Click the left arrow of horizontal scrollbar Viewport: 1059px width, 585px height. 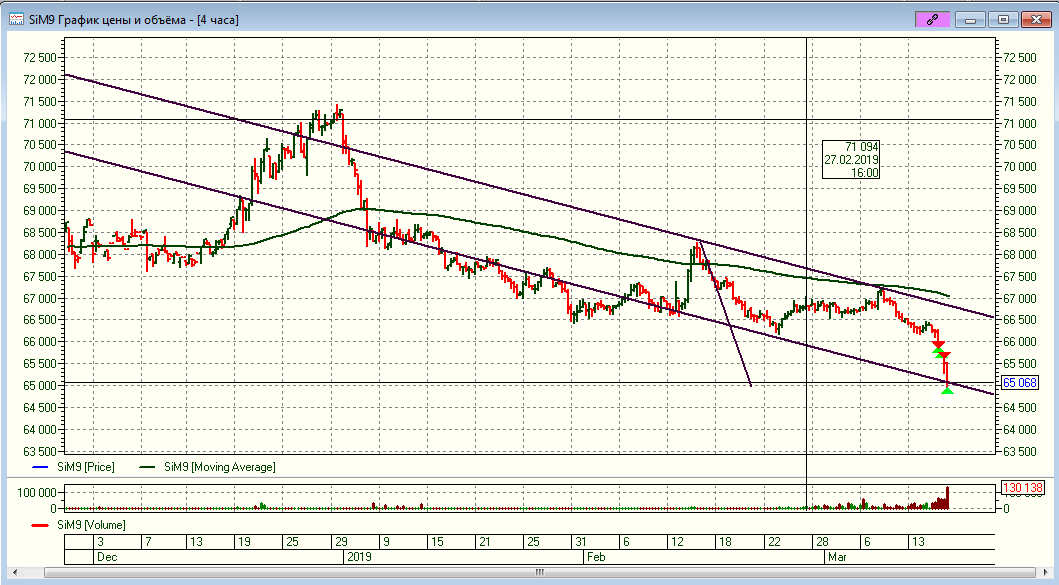pyautogui.click(x=52, y=573)
